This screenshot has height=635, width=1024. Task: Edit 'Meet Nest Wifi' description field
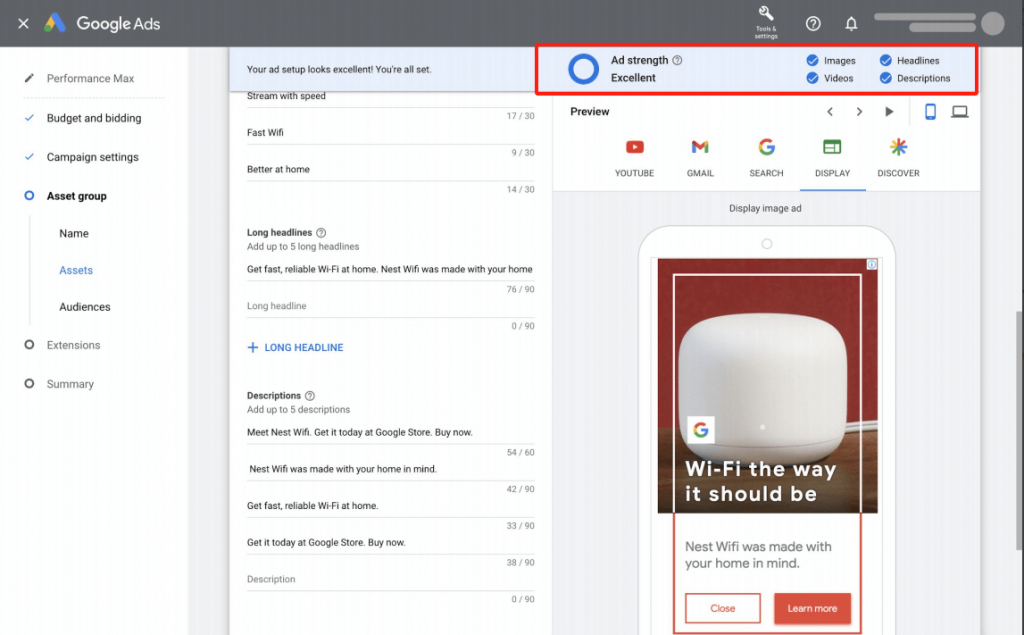(x=391, y=433)
